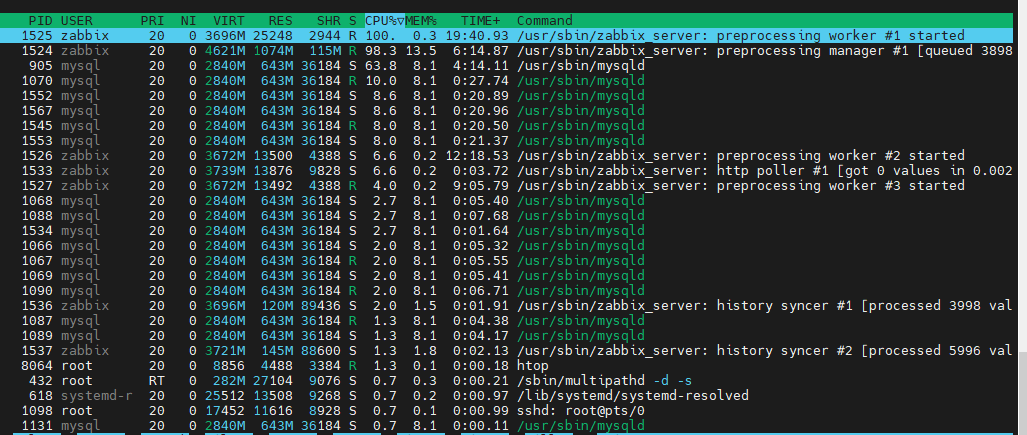The image size is (1027, 435).
Task: Click the highlighted CPU% sort column header
Action: pos(384,21)
